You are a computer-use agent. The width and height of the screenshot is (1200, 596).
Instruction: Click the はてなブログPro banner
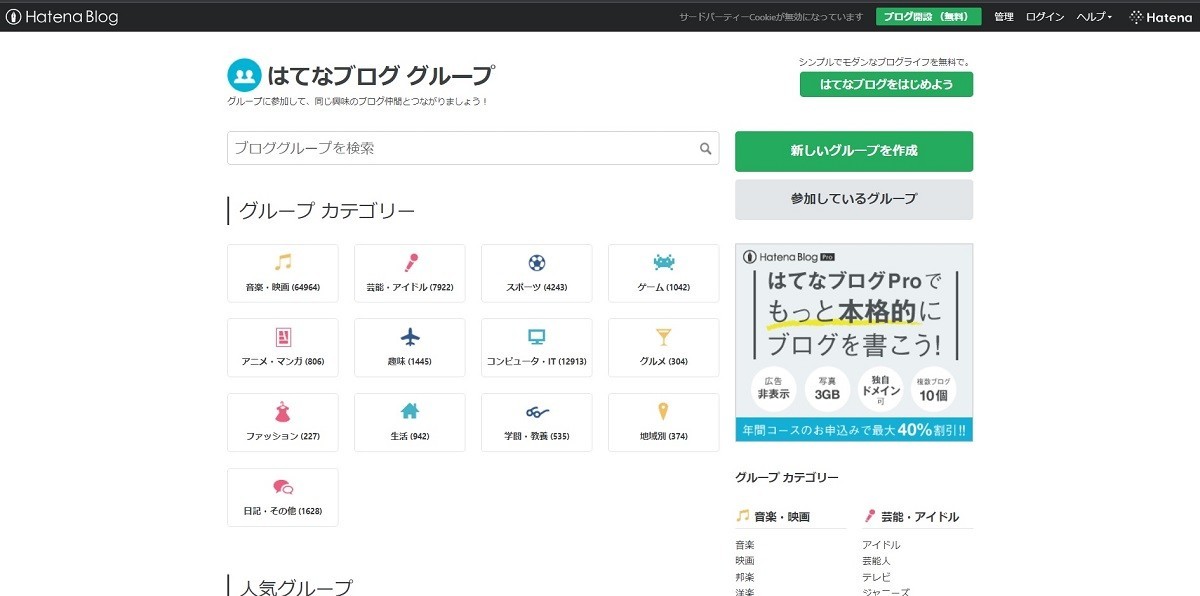853,341
